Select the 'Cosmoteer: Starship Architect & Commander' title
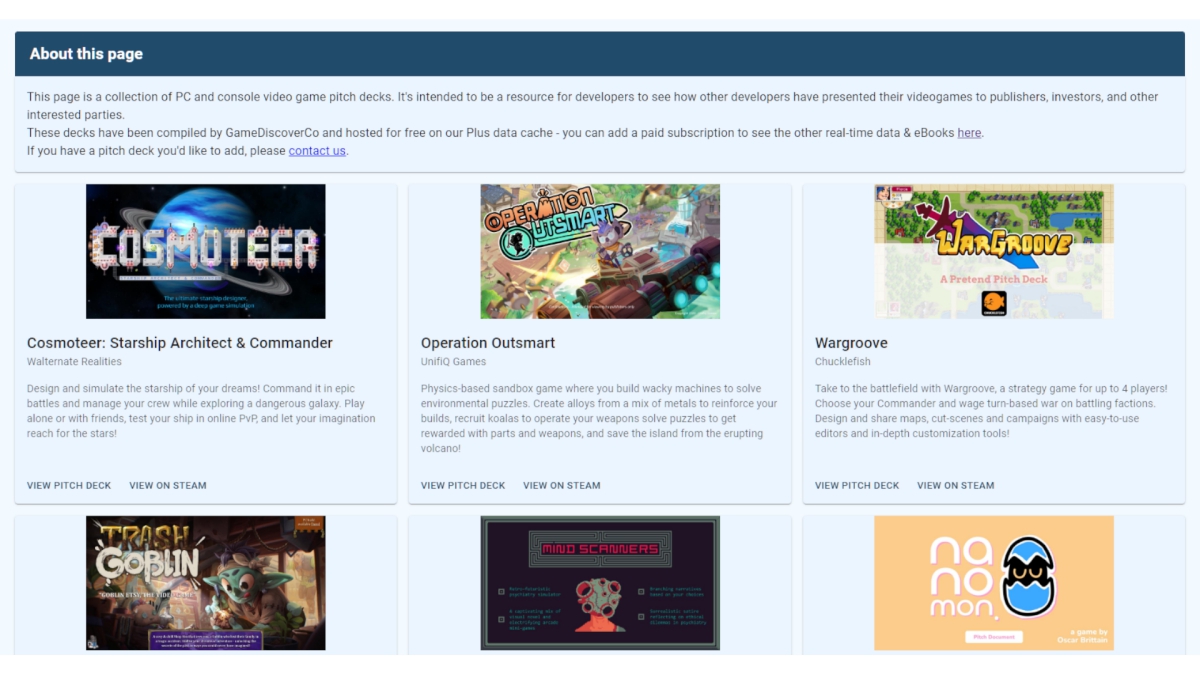 point(180,343)
